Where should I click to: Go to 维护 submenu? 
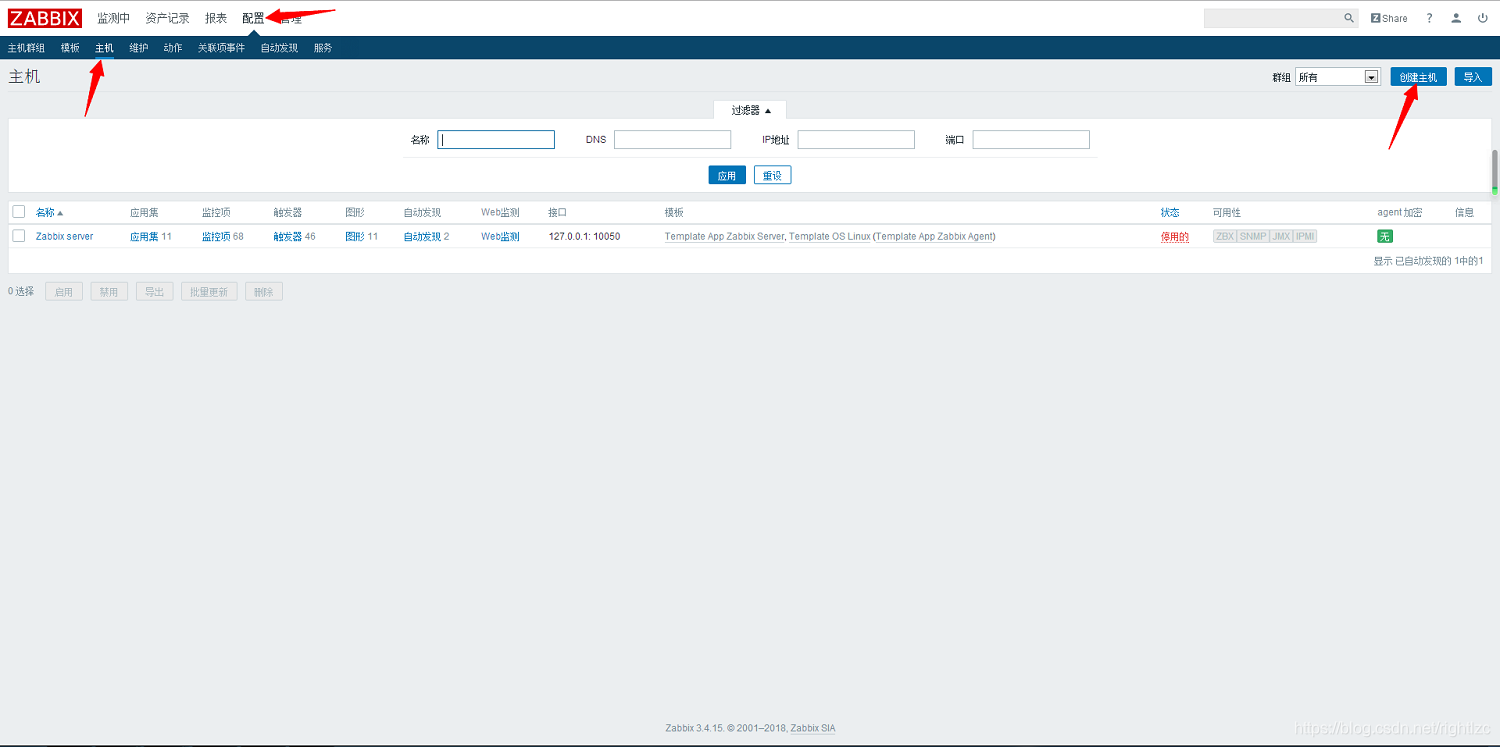139,48
